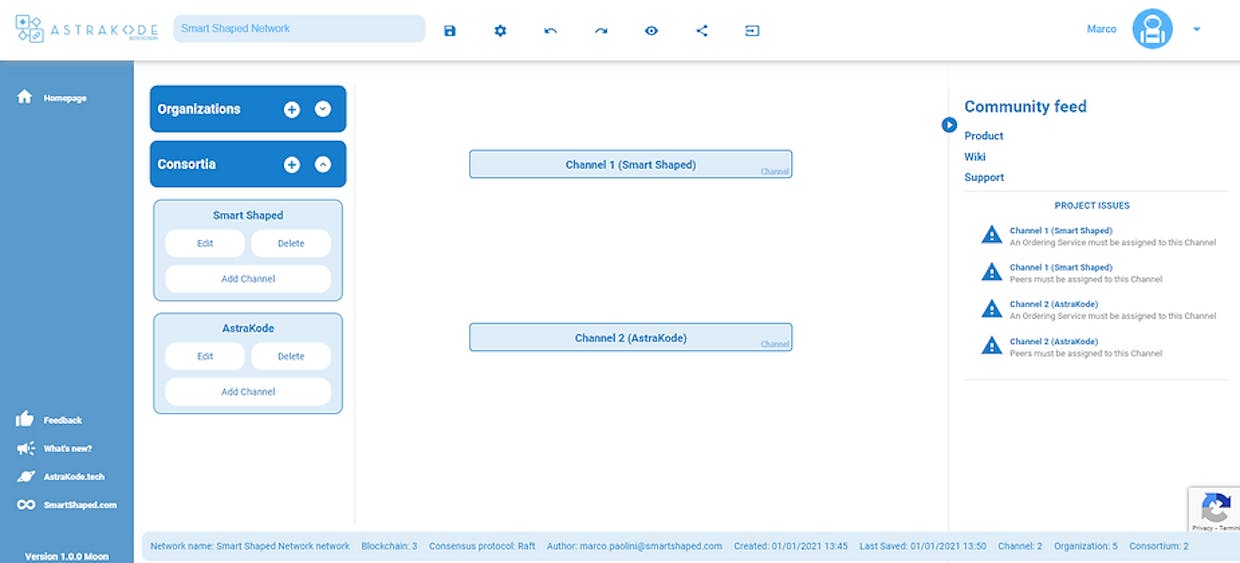1240x563 pixels.
Task: Open SmartShaped.com sidebar link
Action: 66,505
